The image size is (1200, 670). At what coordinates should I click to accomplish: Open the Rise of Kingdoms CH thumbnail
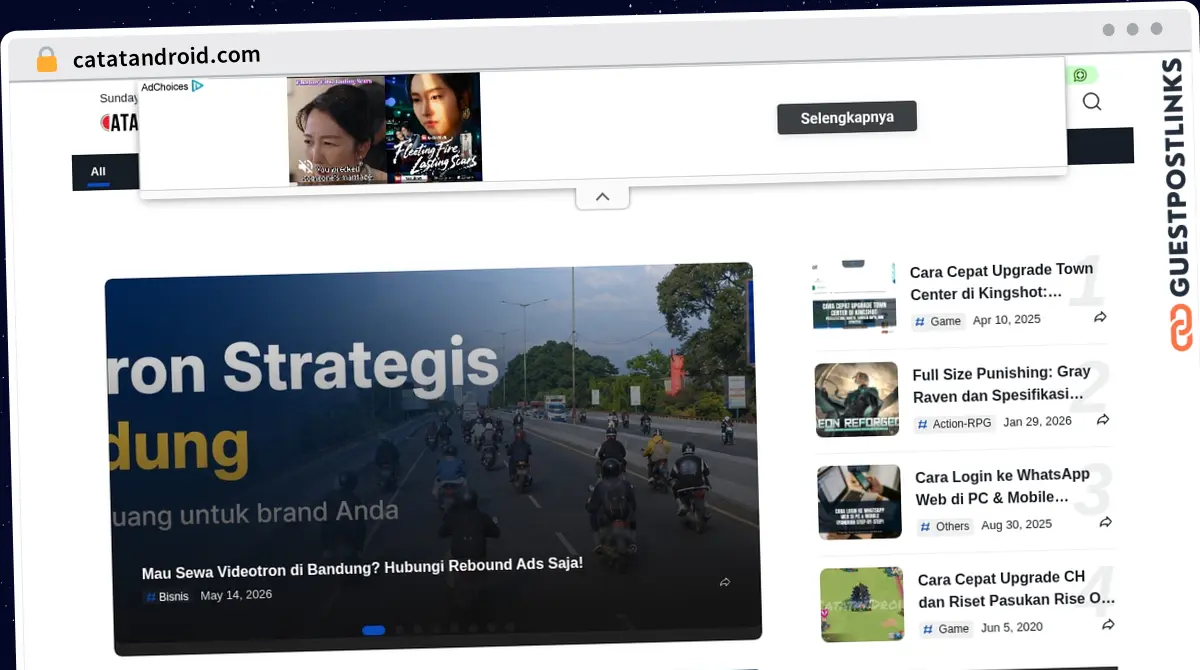(x=862, y=605)
